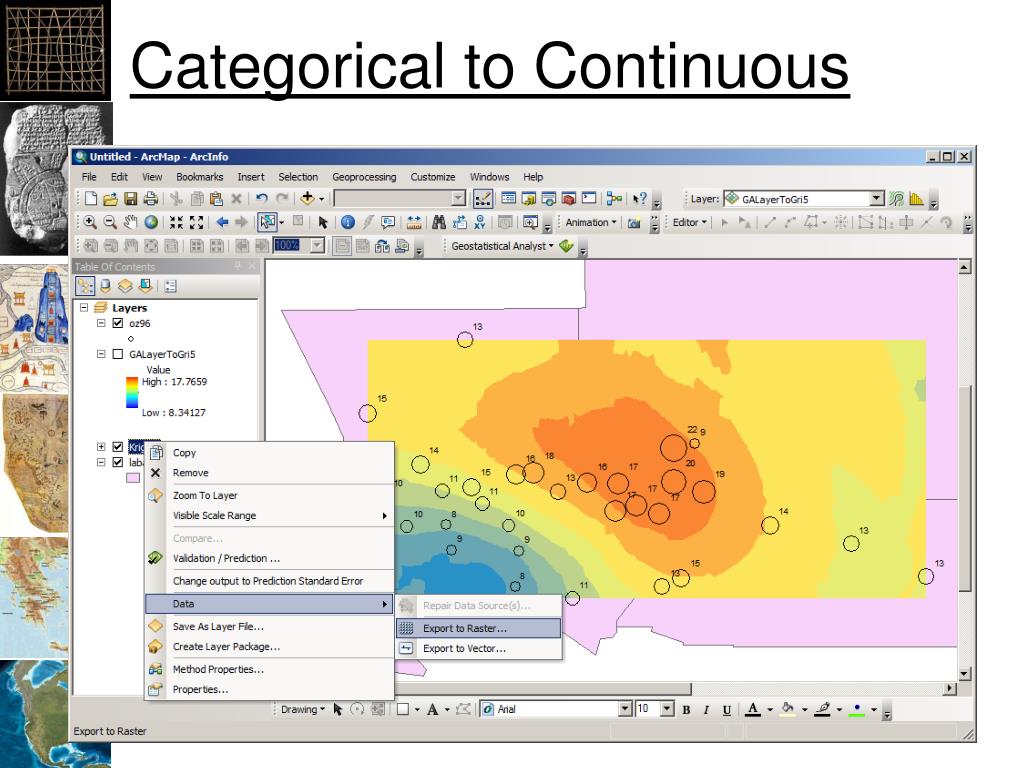Open the Editor Toolbar icon
Screen dimensions: 1024x768
(x=483, y=199)
